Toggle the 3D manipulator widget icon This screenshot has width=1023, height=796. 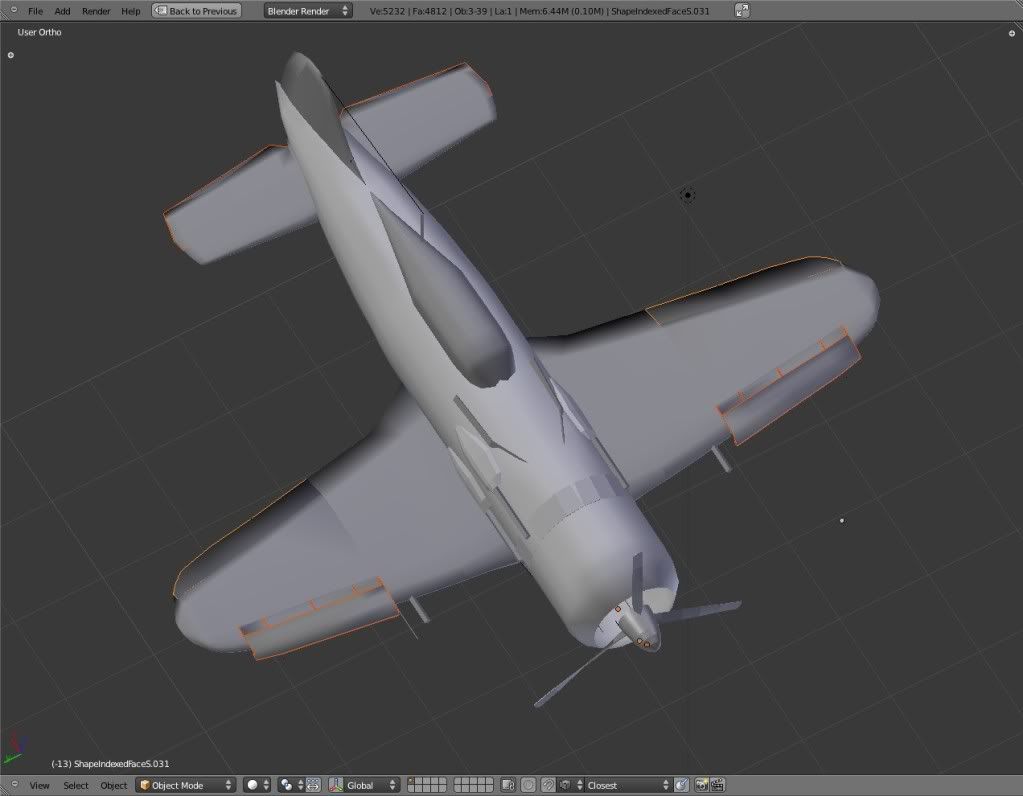(335, 785)
